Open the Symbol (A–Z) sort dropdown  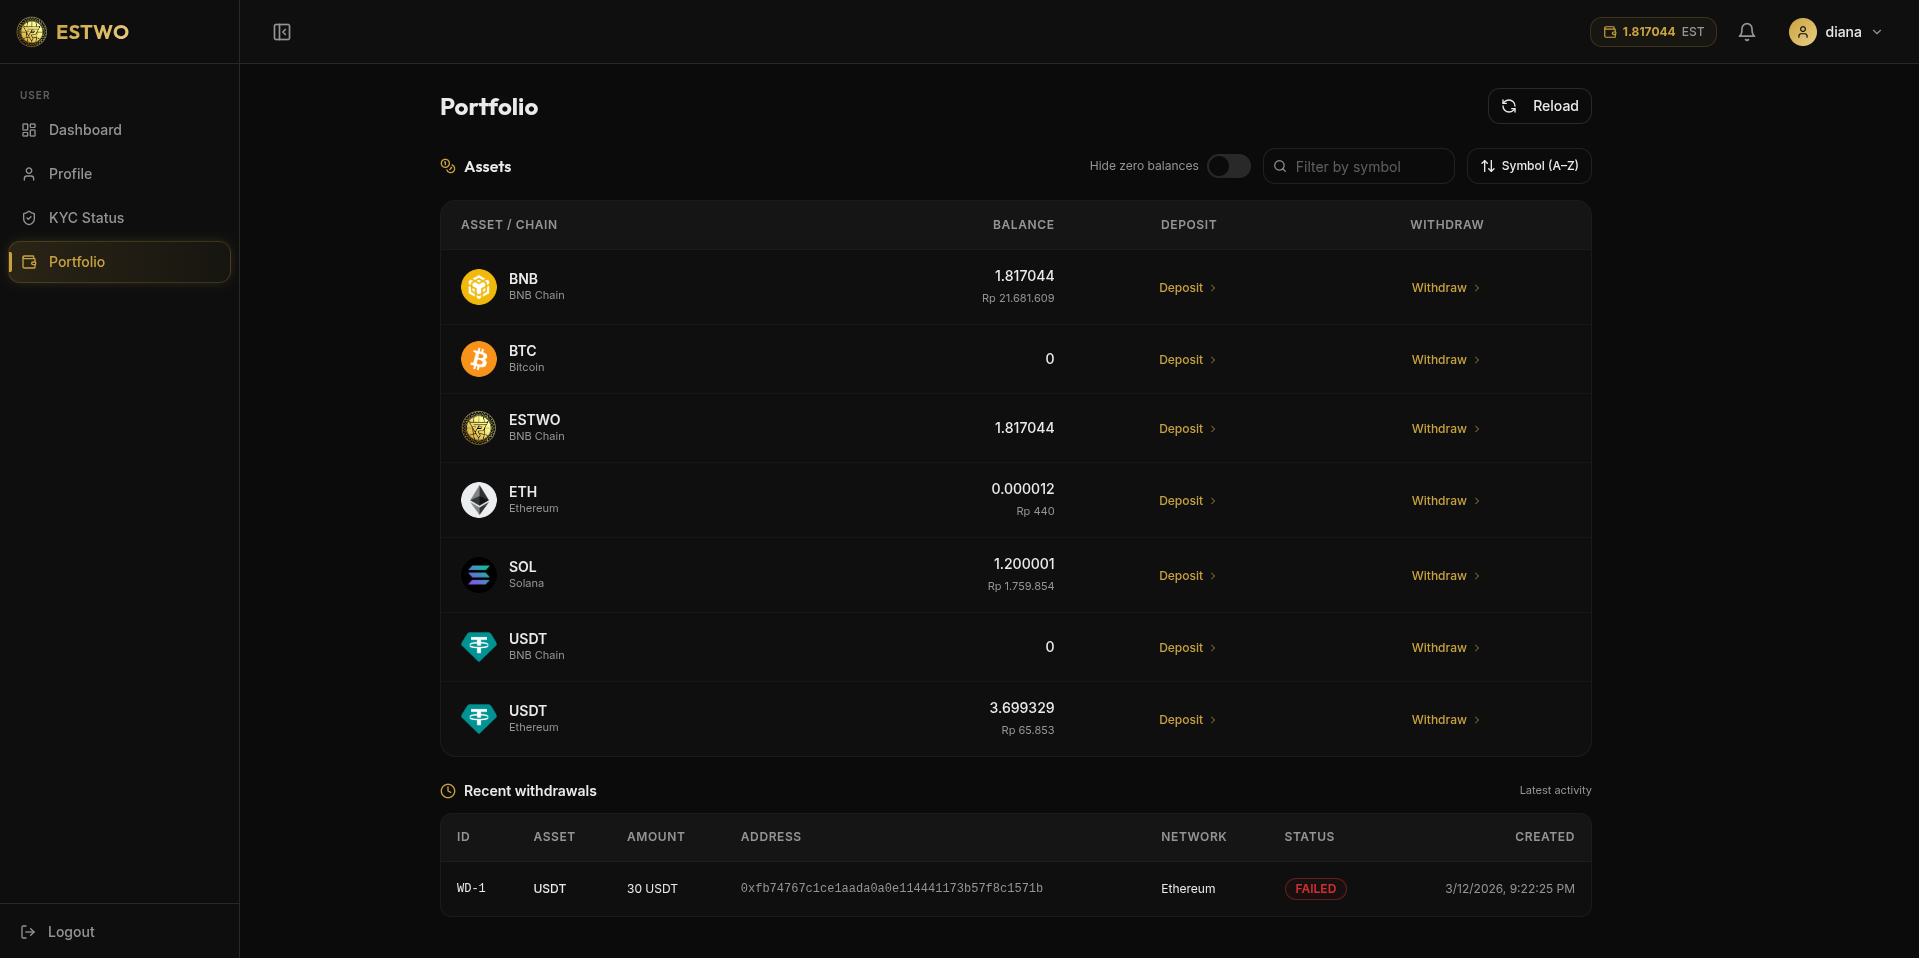(x=1529, y=166)
